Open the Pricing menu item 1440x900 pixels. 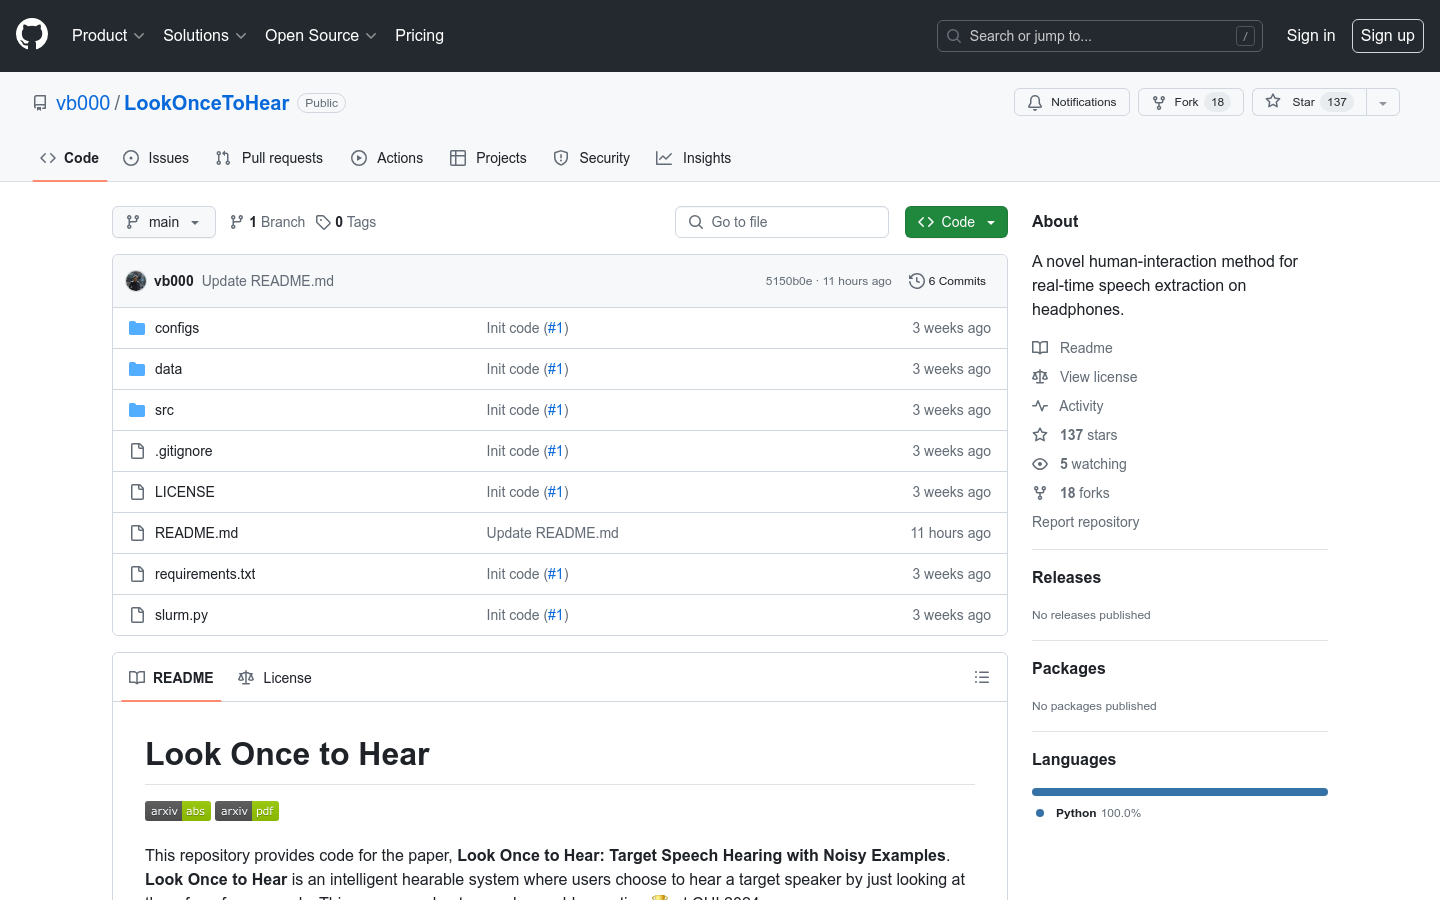pyautogui.click(x=419, y=35)
